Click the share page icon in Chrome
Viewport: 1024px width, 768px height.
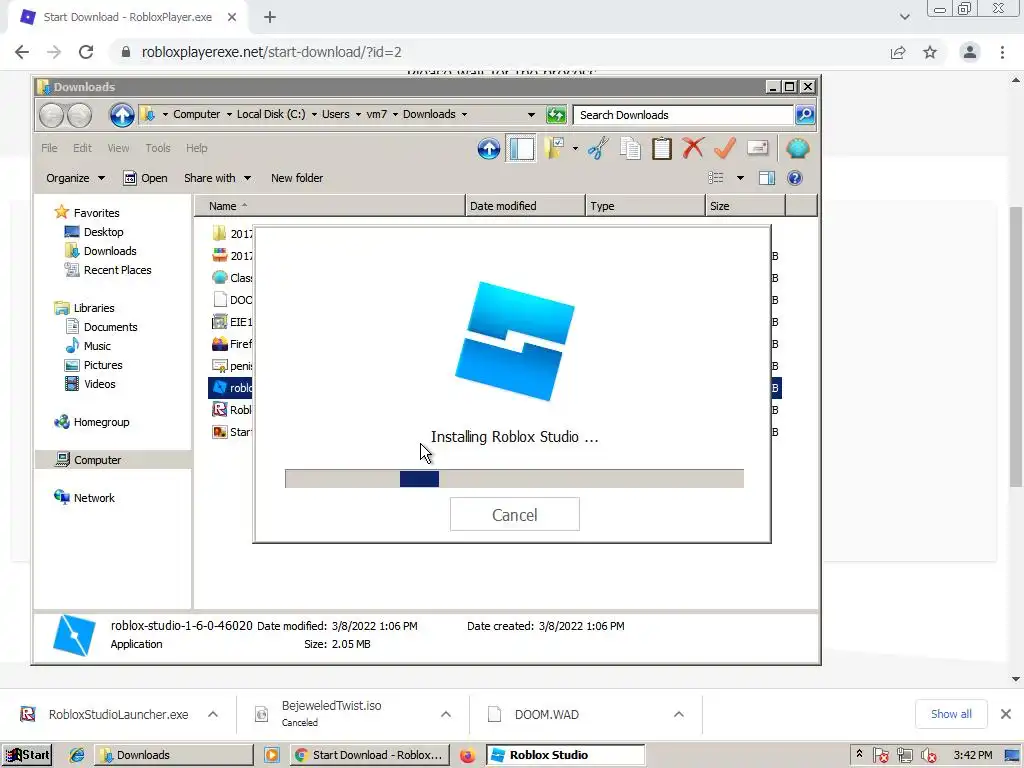898,52
